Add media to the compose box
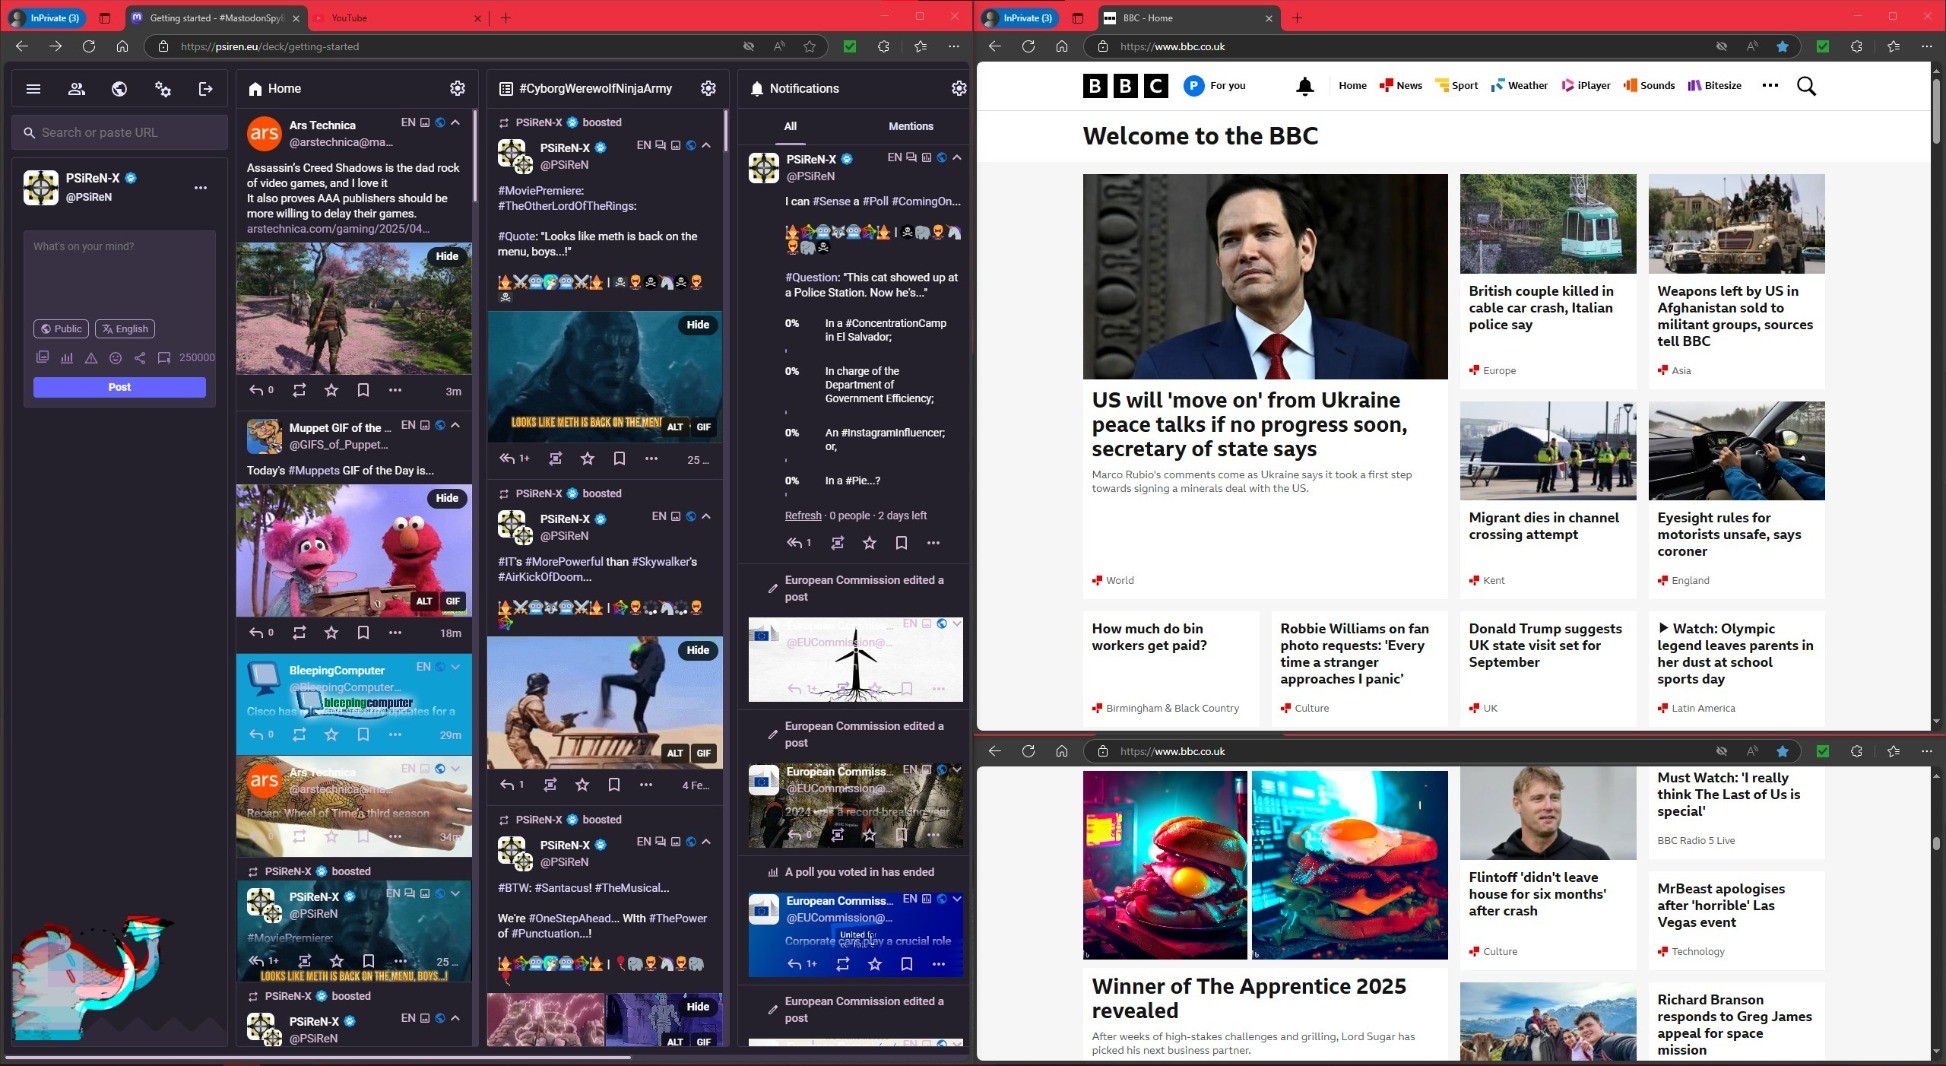 42,357
